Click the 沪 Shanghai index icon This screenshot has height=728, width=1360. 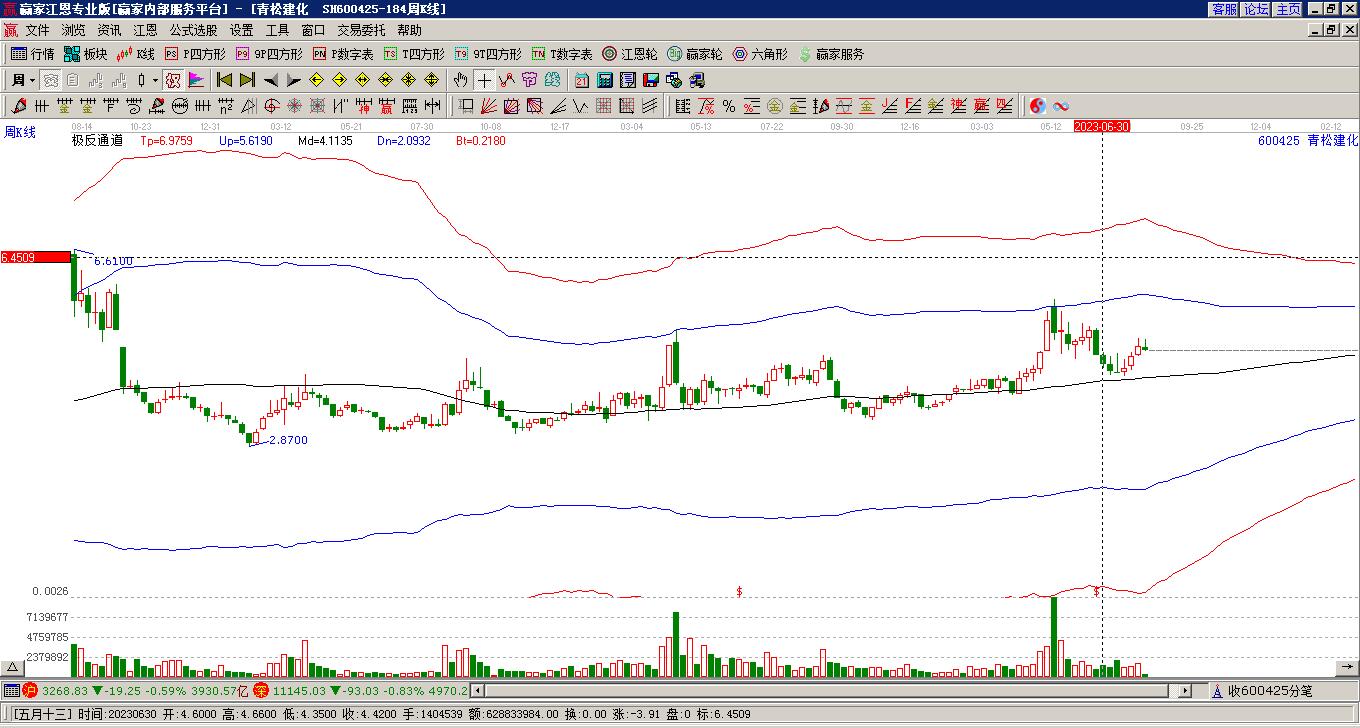tap(29, 690)
